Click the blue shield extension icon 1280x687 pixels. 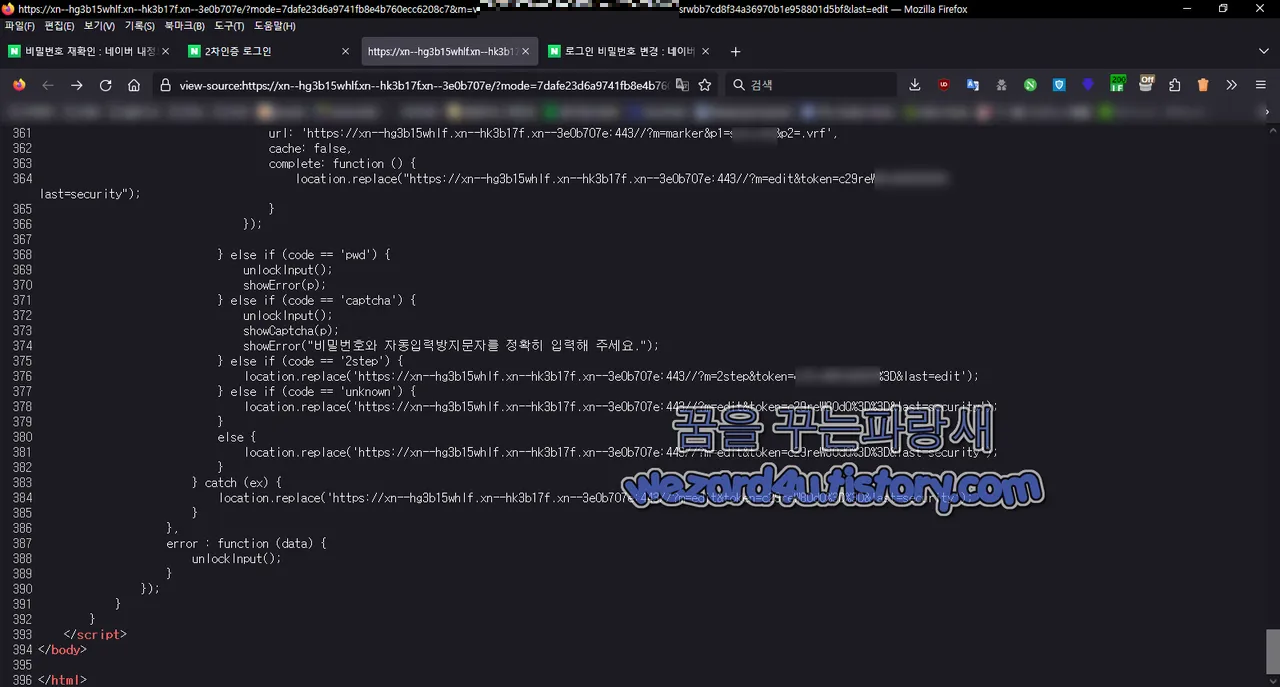[x=1059, y=85]
